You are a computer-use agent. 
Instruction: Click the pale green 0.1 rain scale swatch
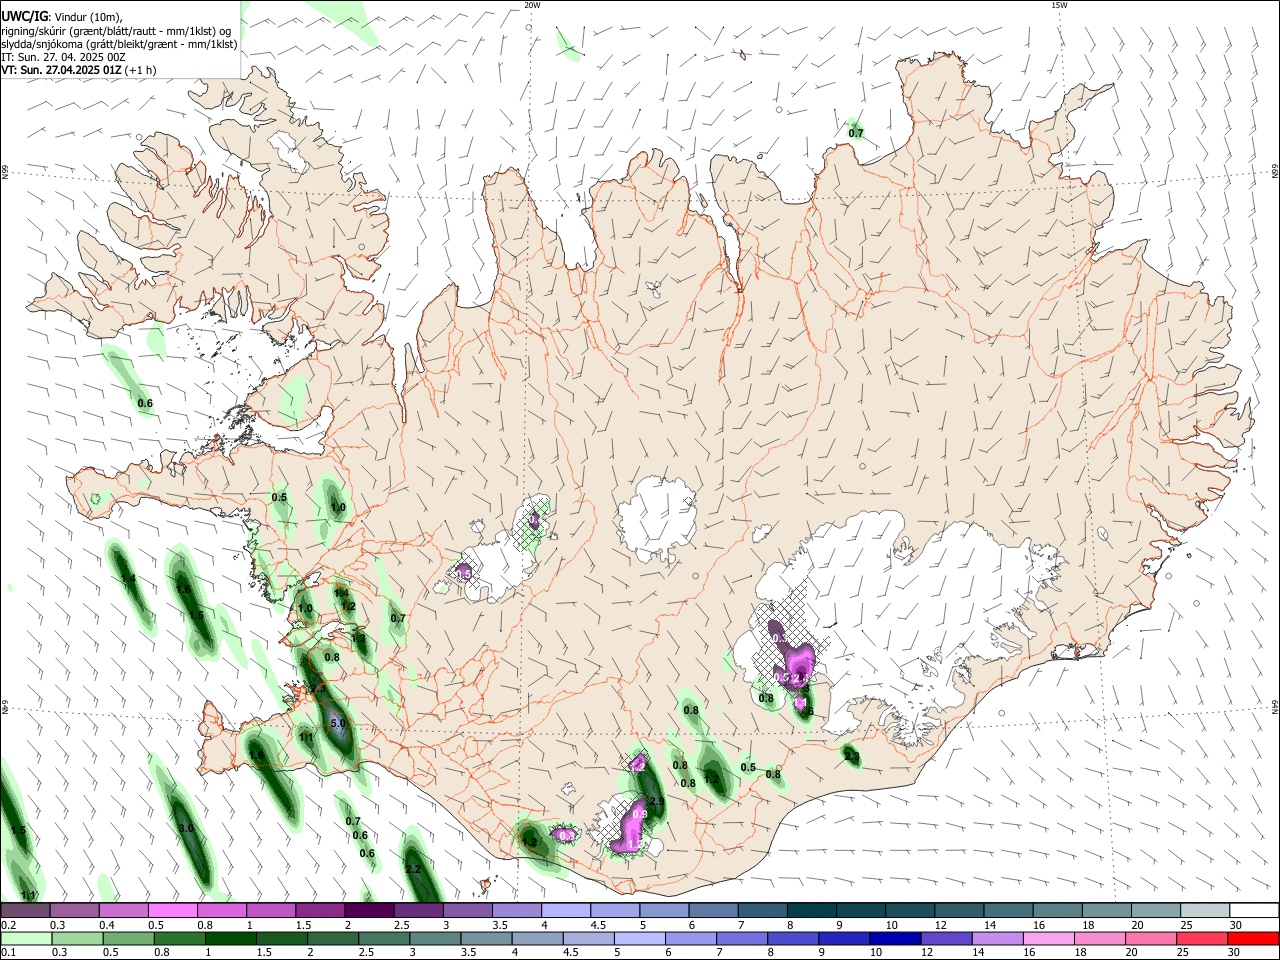(26, 938)
